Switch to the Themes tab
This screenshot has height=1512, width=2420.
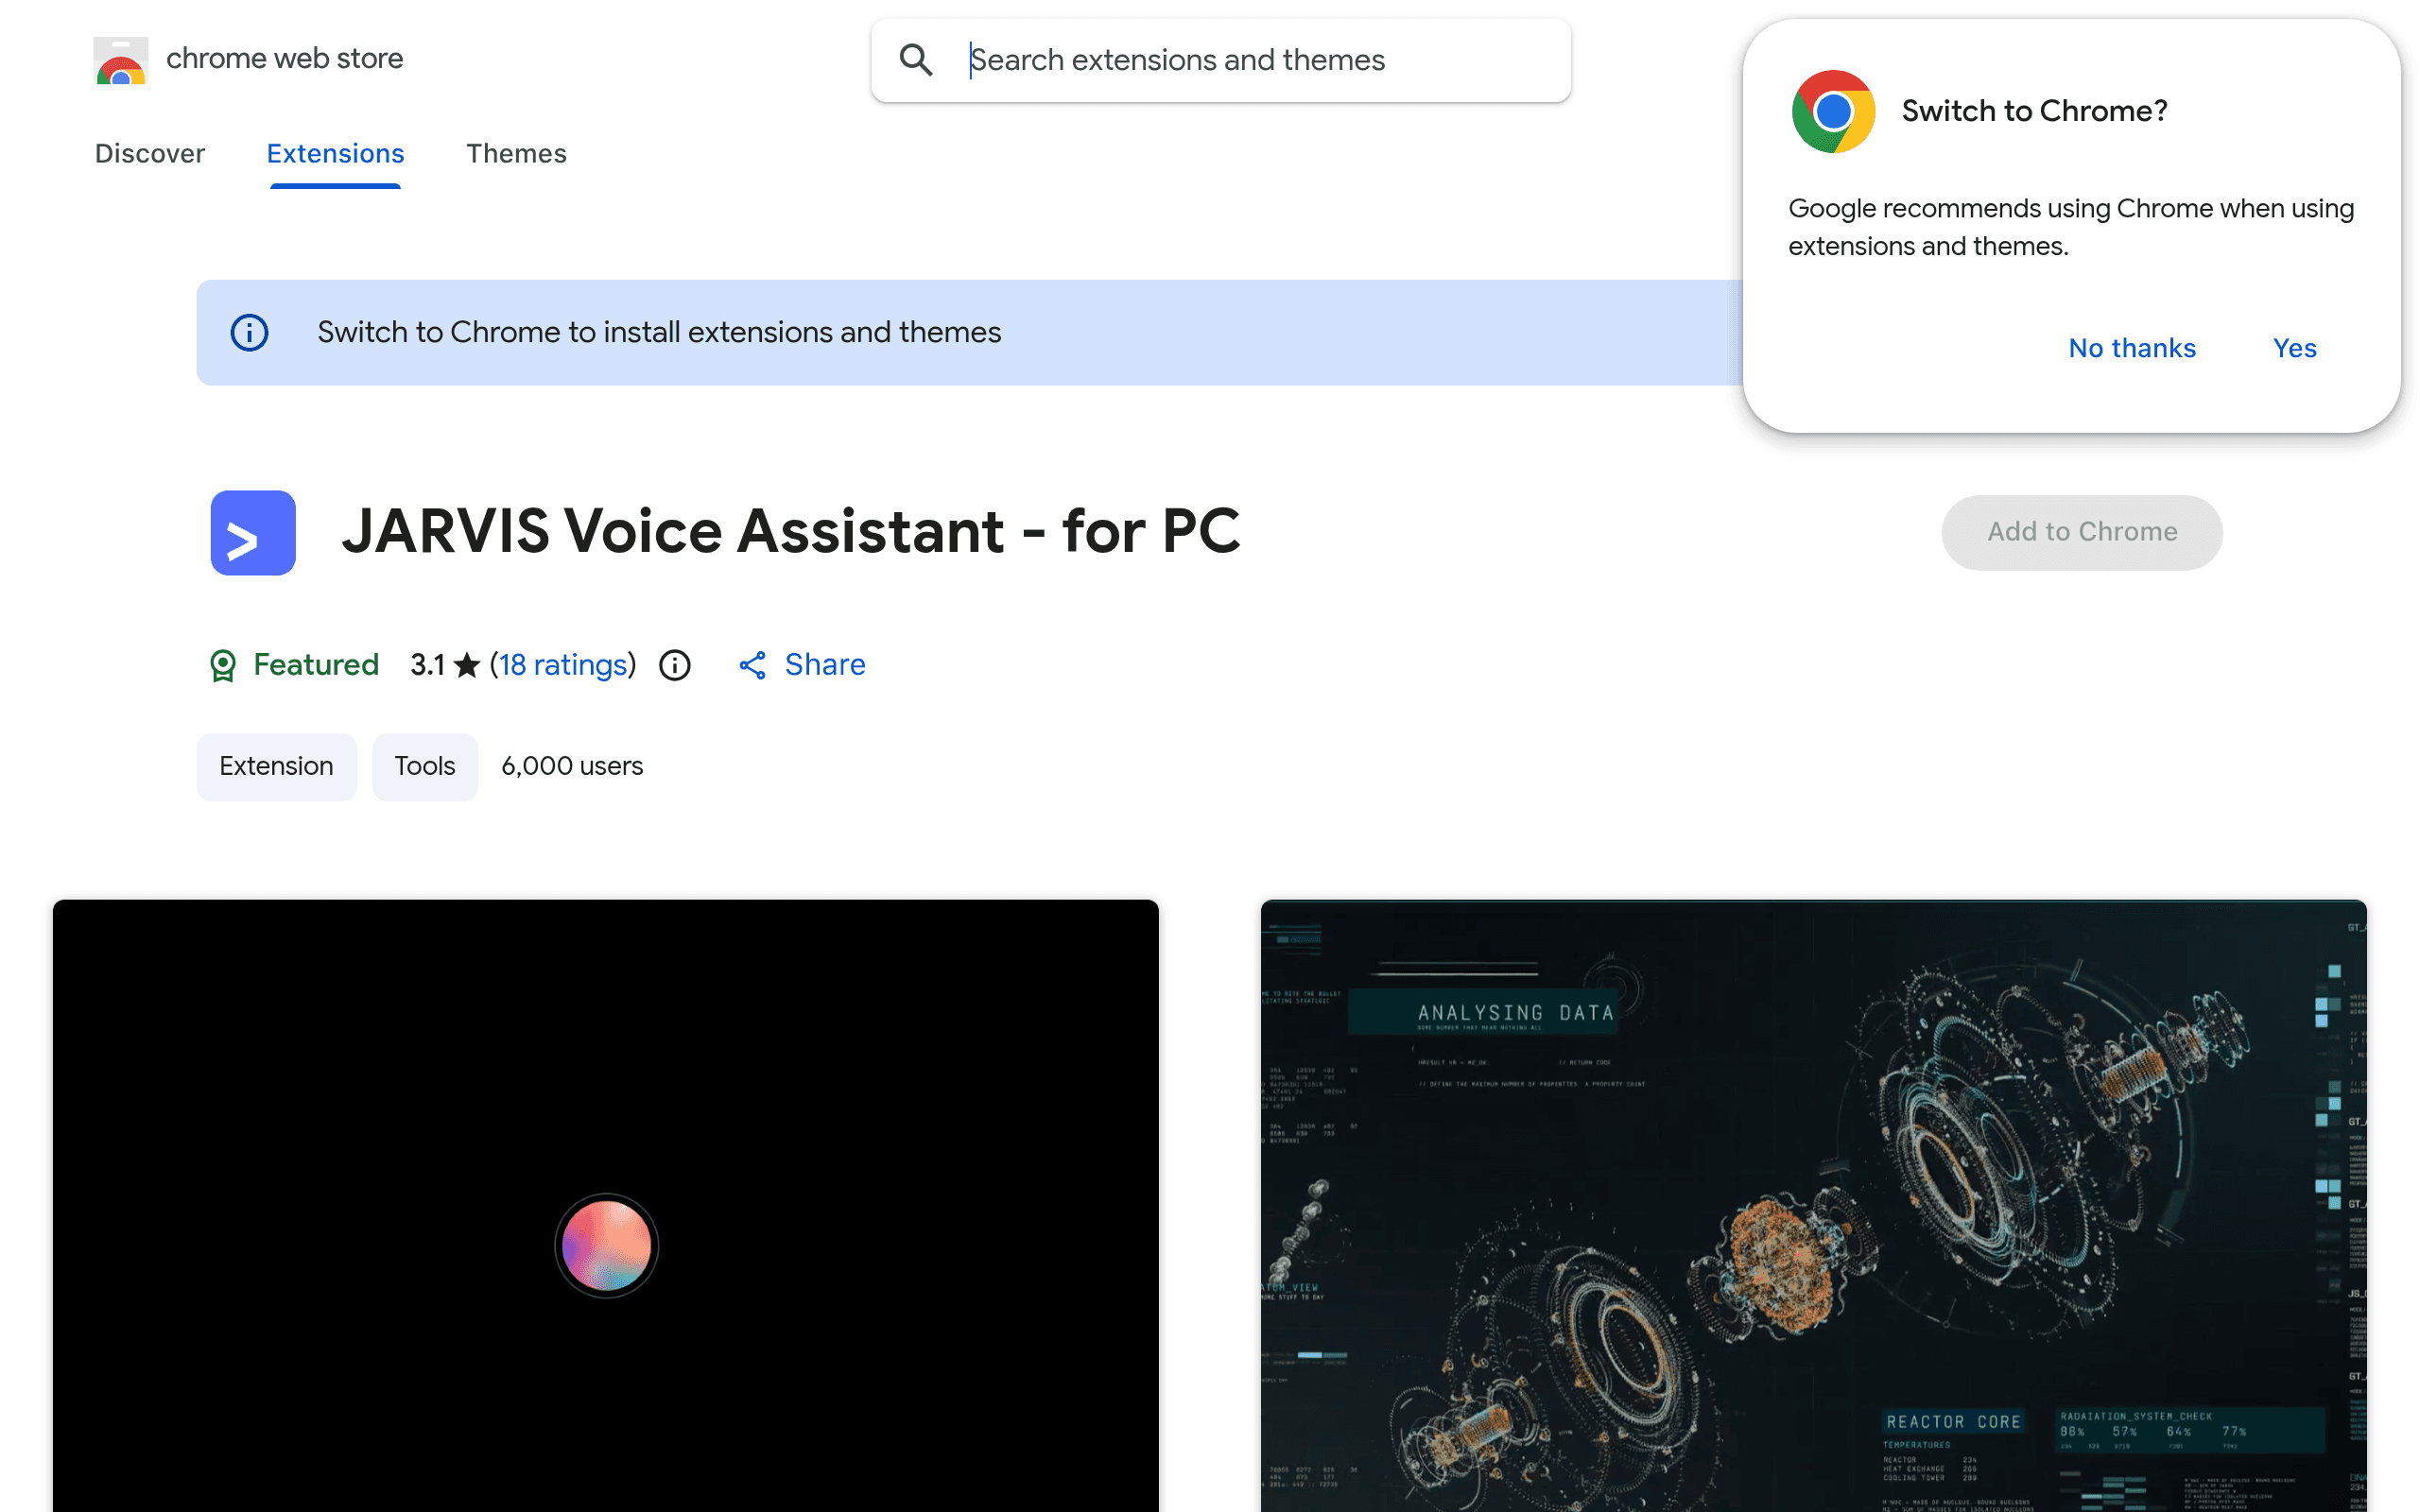[516, 153]
